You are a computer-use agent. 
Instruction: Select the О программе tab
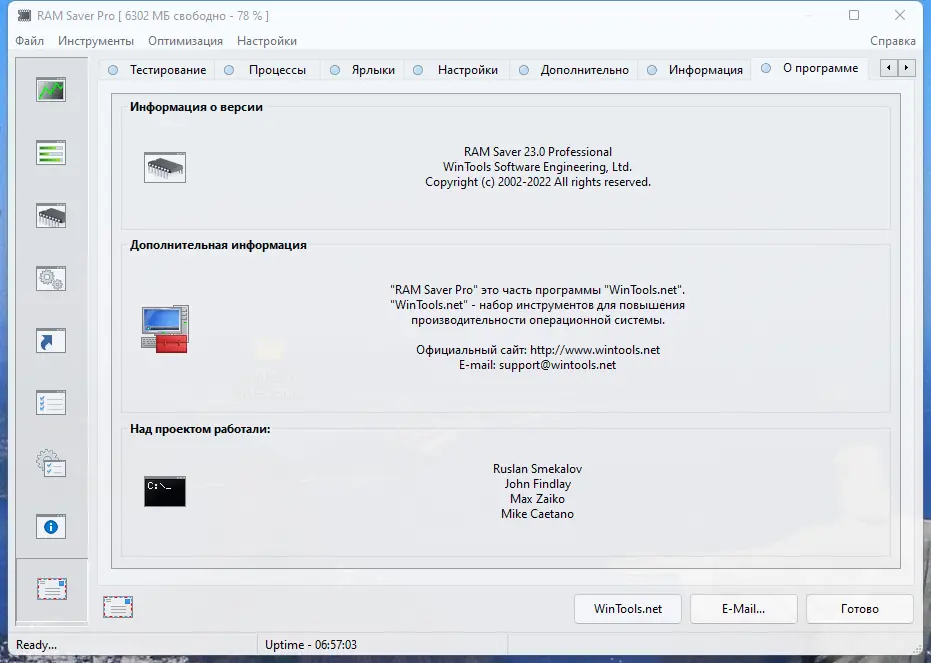[809, 68]
